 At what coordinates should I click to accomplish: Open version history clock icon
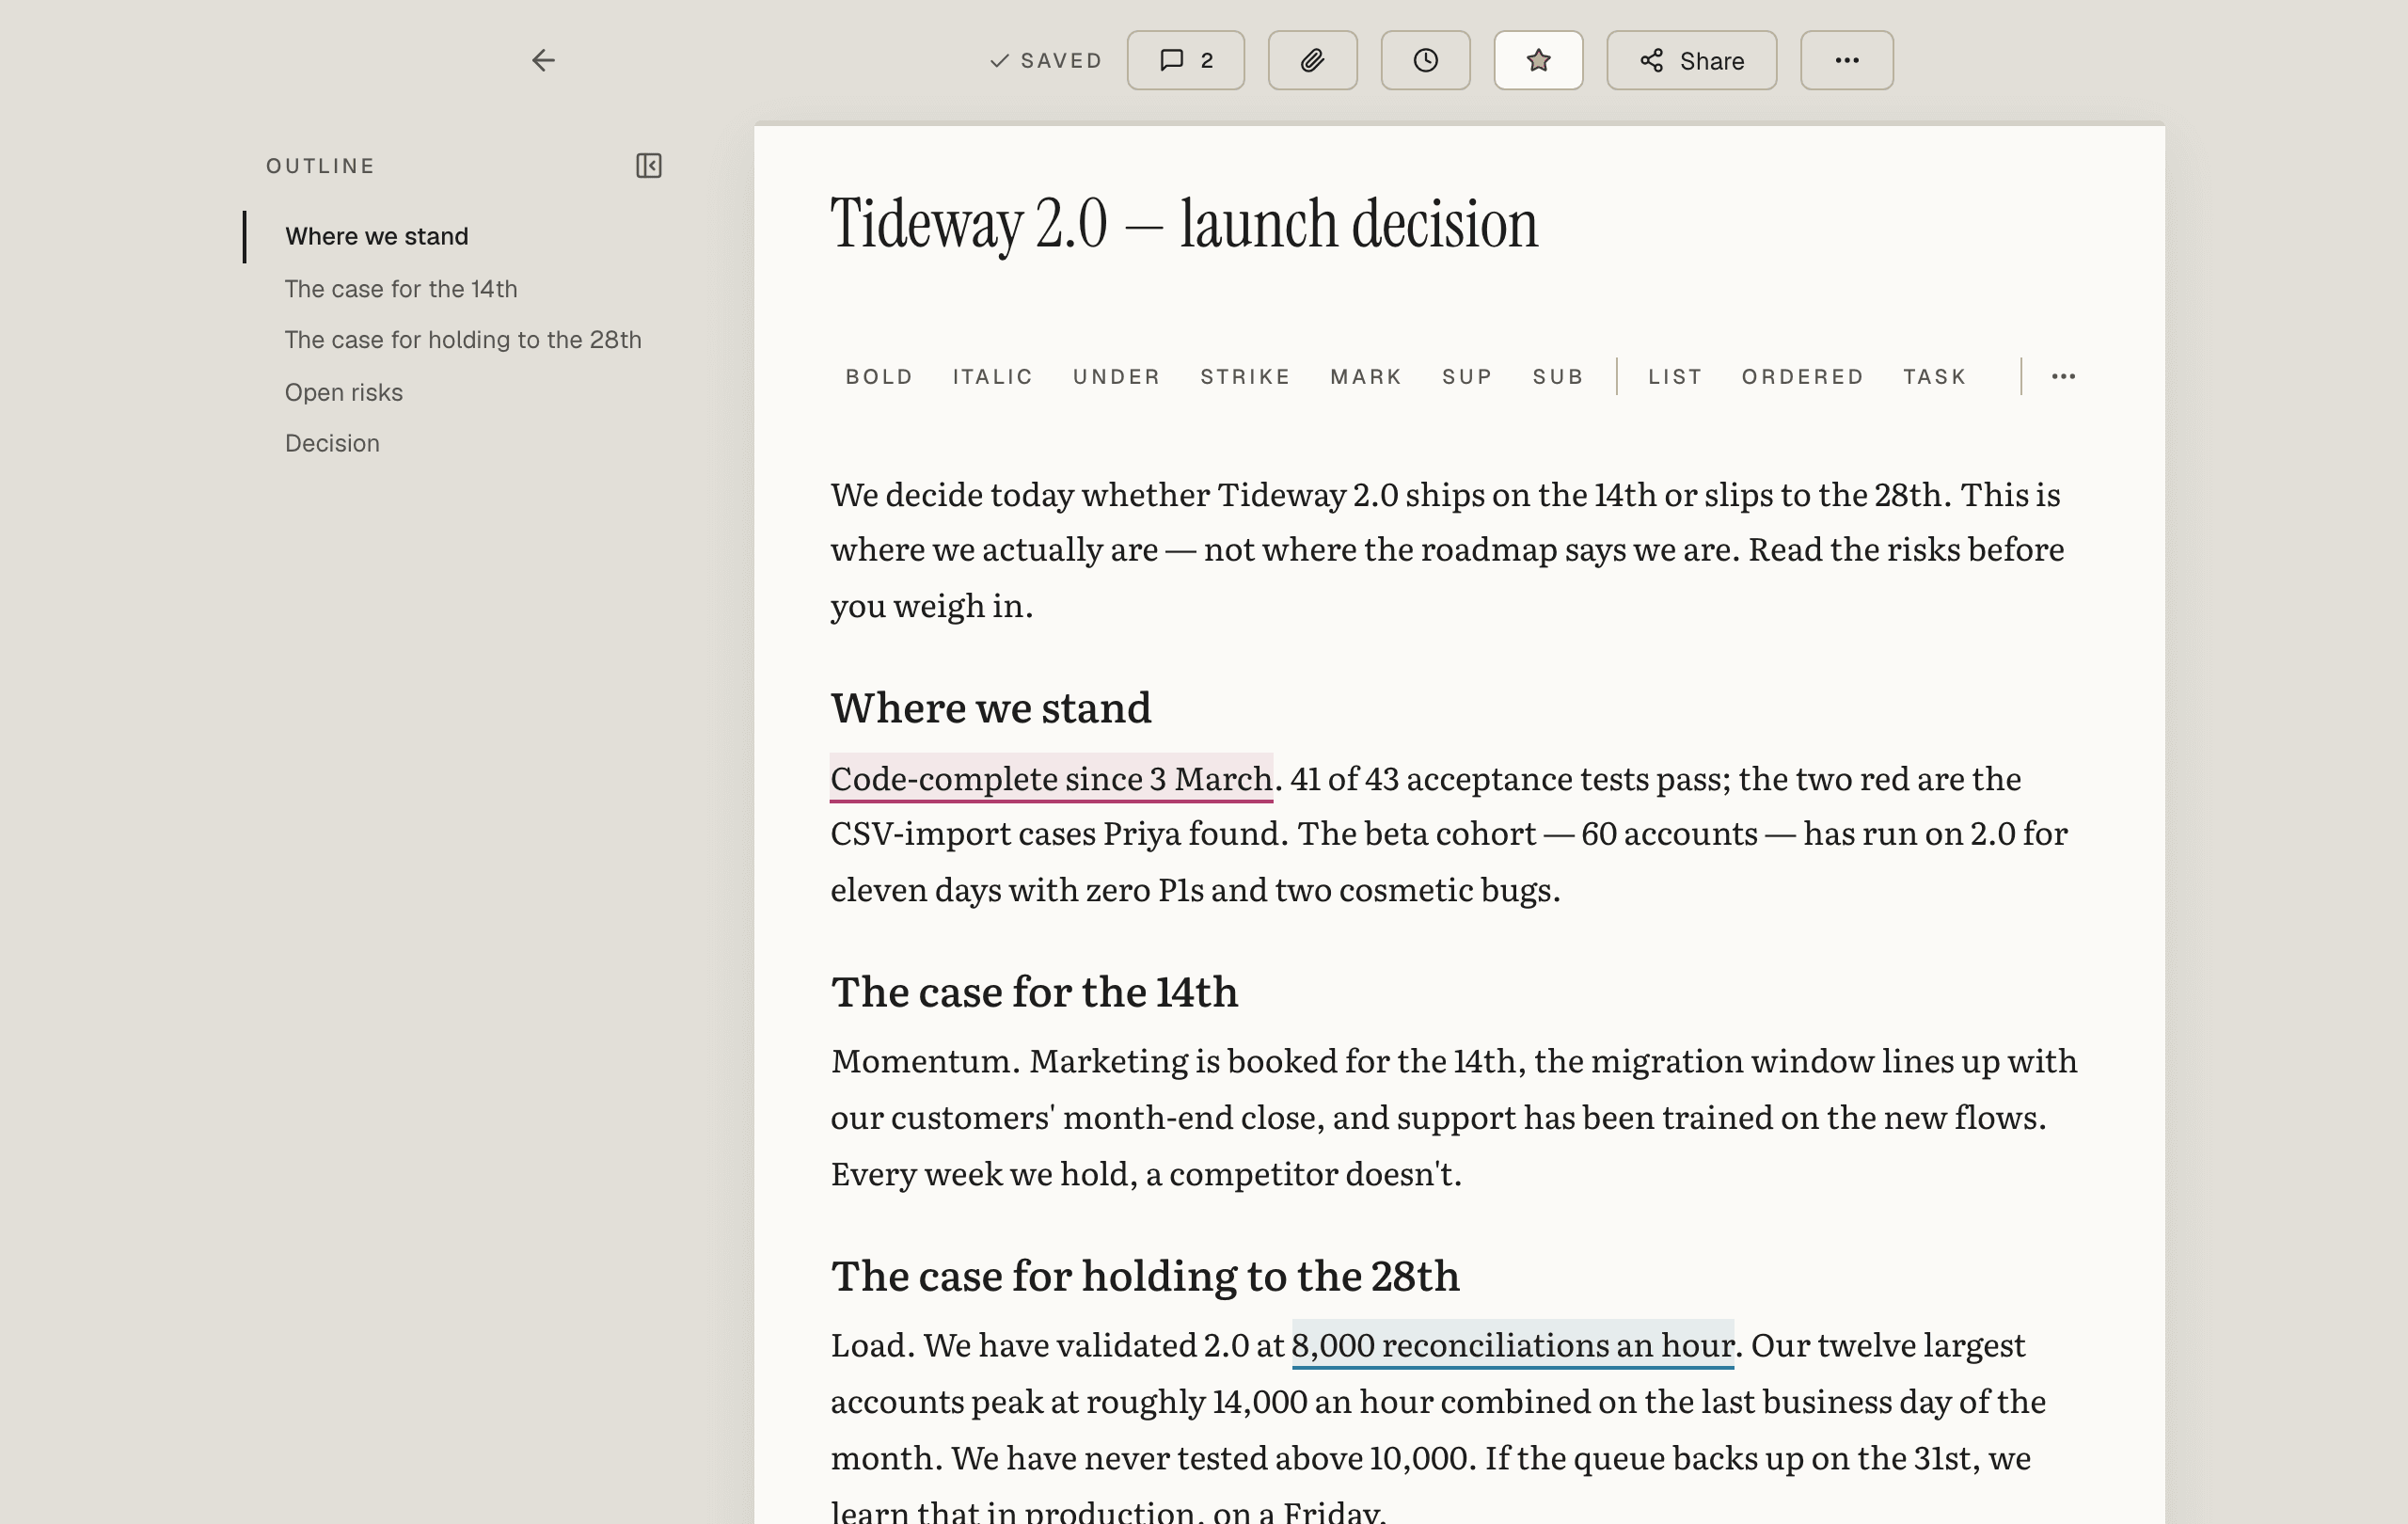point(1425,60)
